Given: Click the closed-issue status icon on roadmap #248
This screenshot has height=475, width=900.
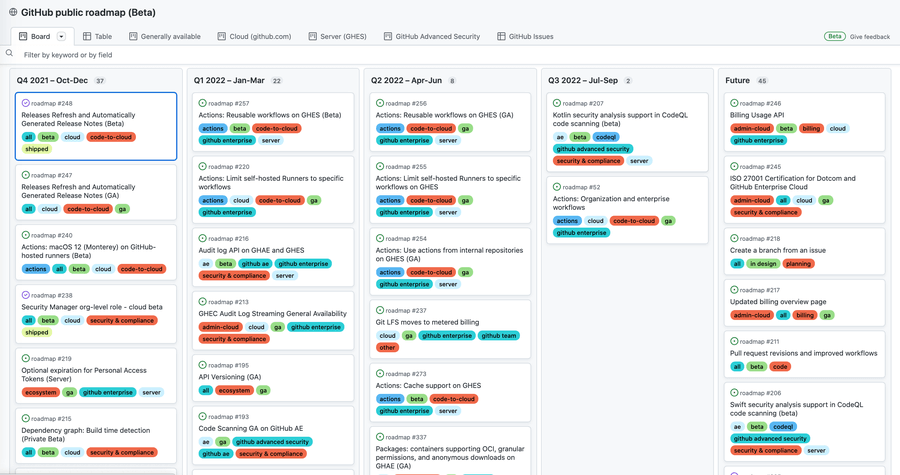Looking at the screenshot, I should (x=25, y=103).
